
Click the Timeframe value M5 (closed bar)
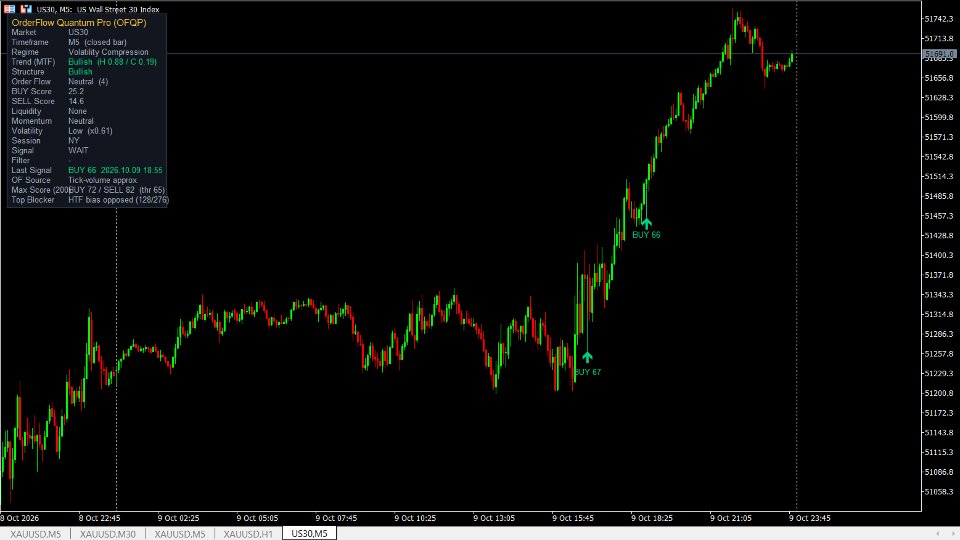[x=97, y=42]
